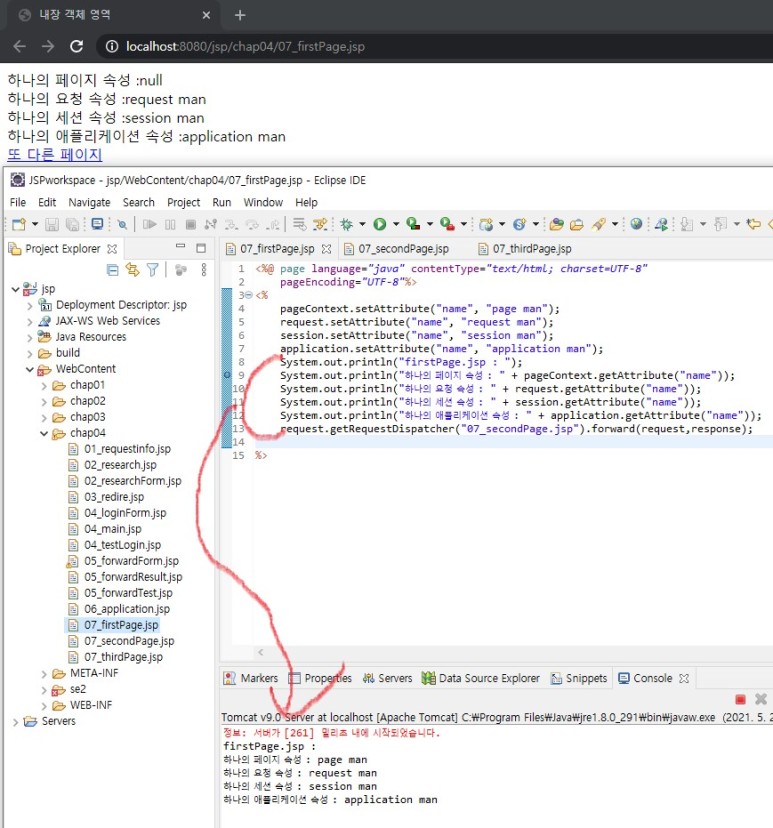Viewport: 773px width, 828px height.
Task: Click Collapse All icon in Project Explorer
Action: coord(112,270)
